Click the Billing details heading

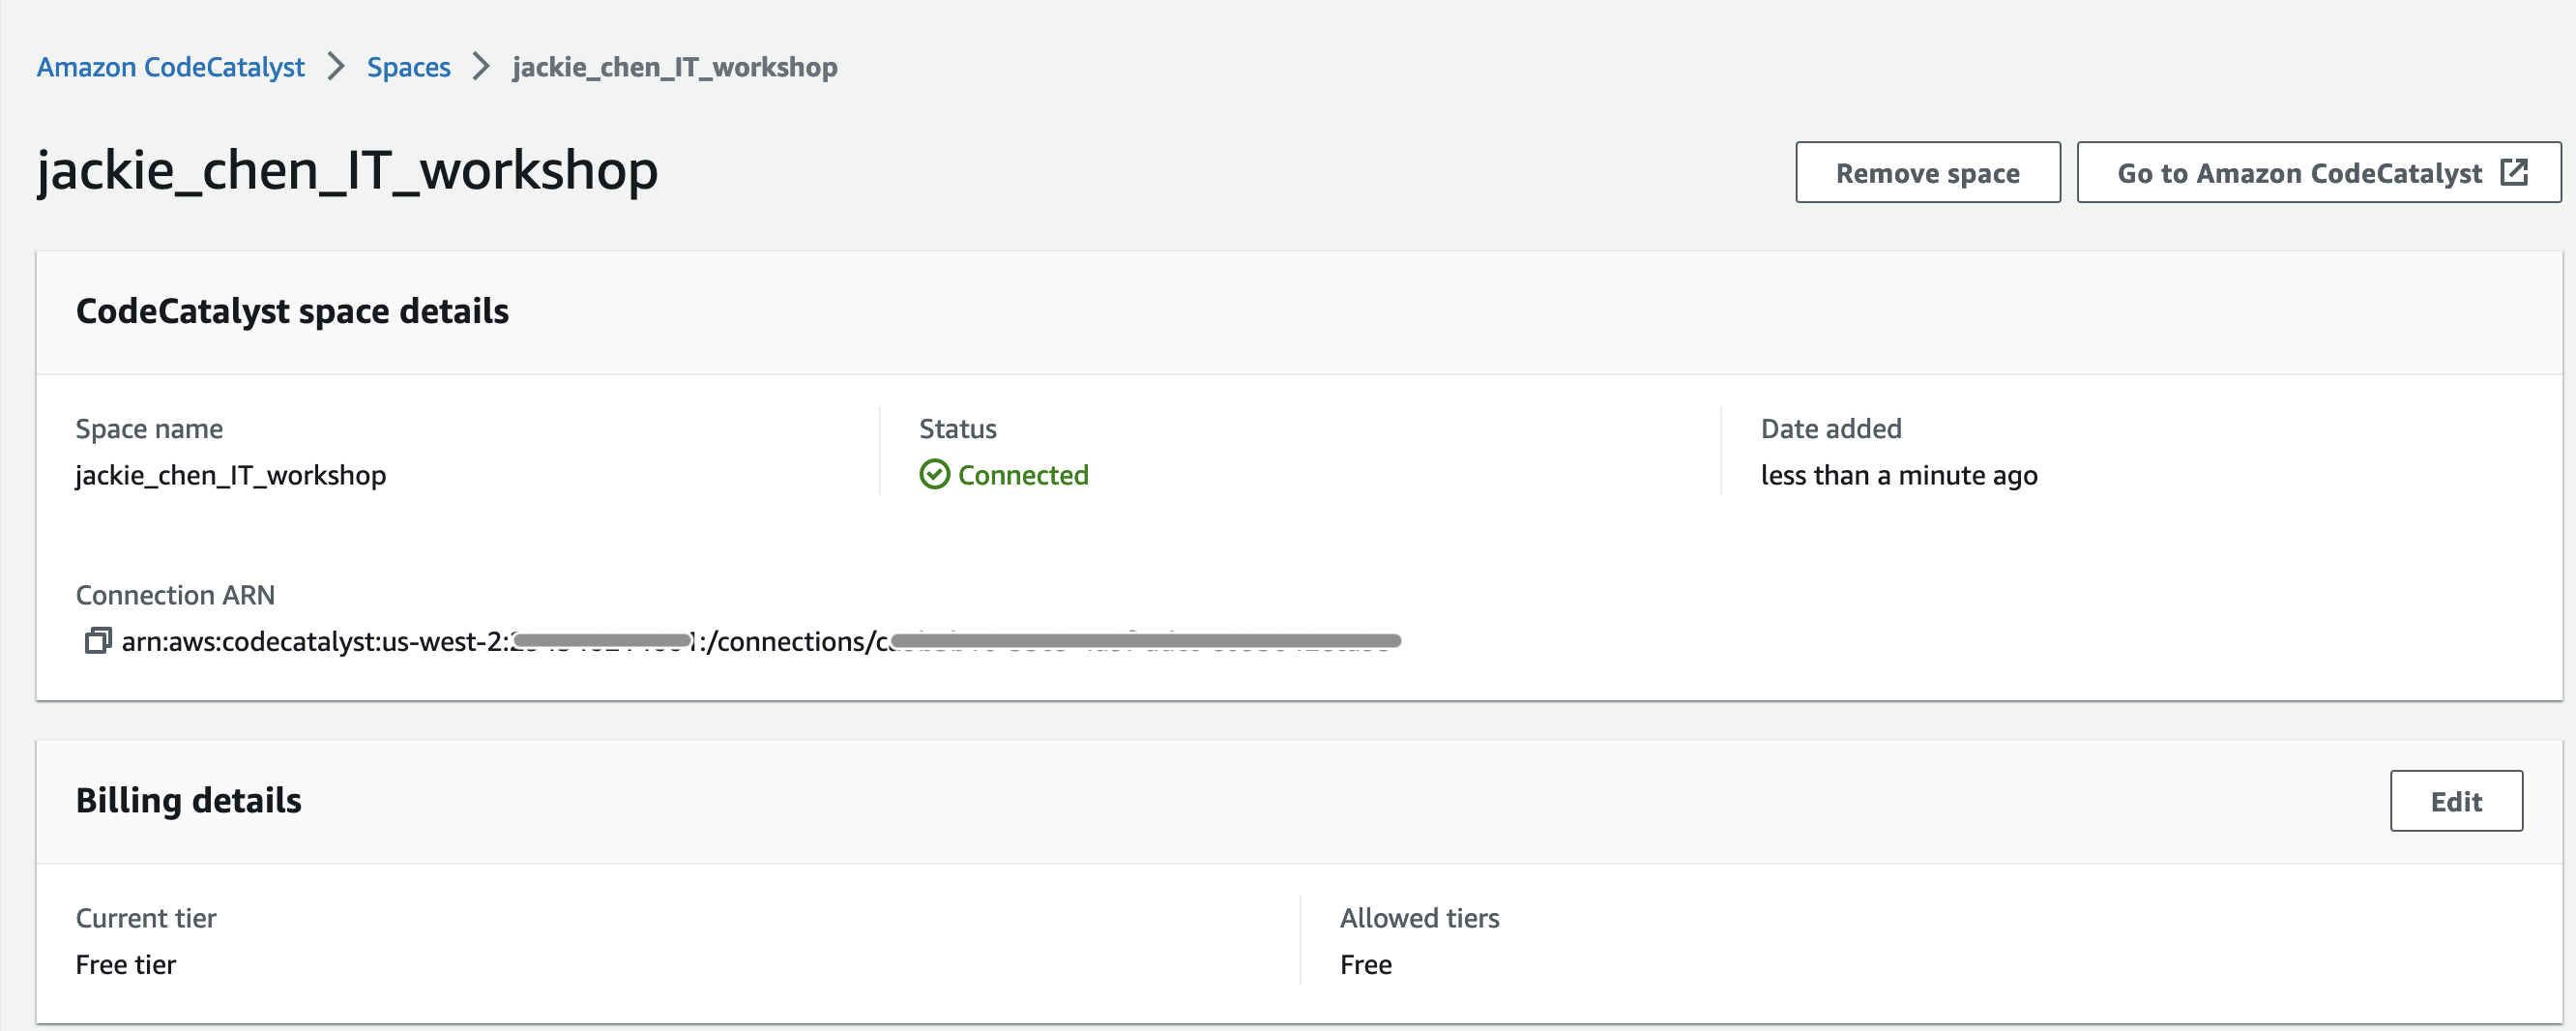click(189, 801)
